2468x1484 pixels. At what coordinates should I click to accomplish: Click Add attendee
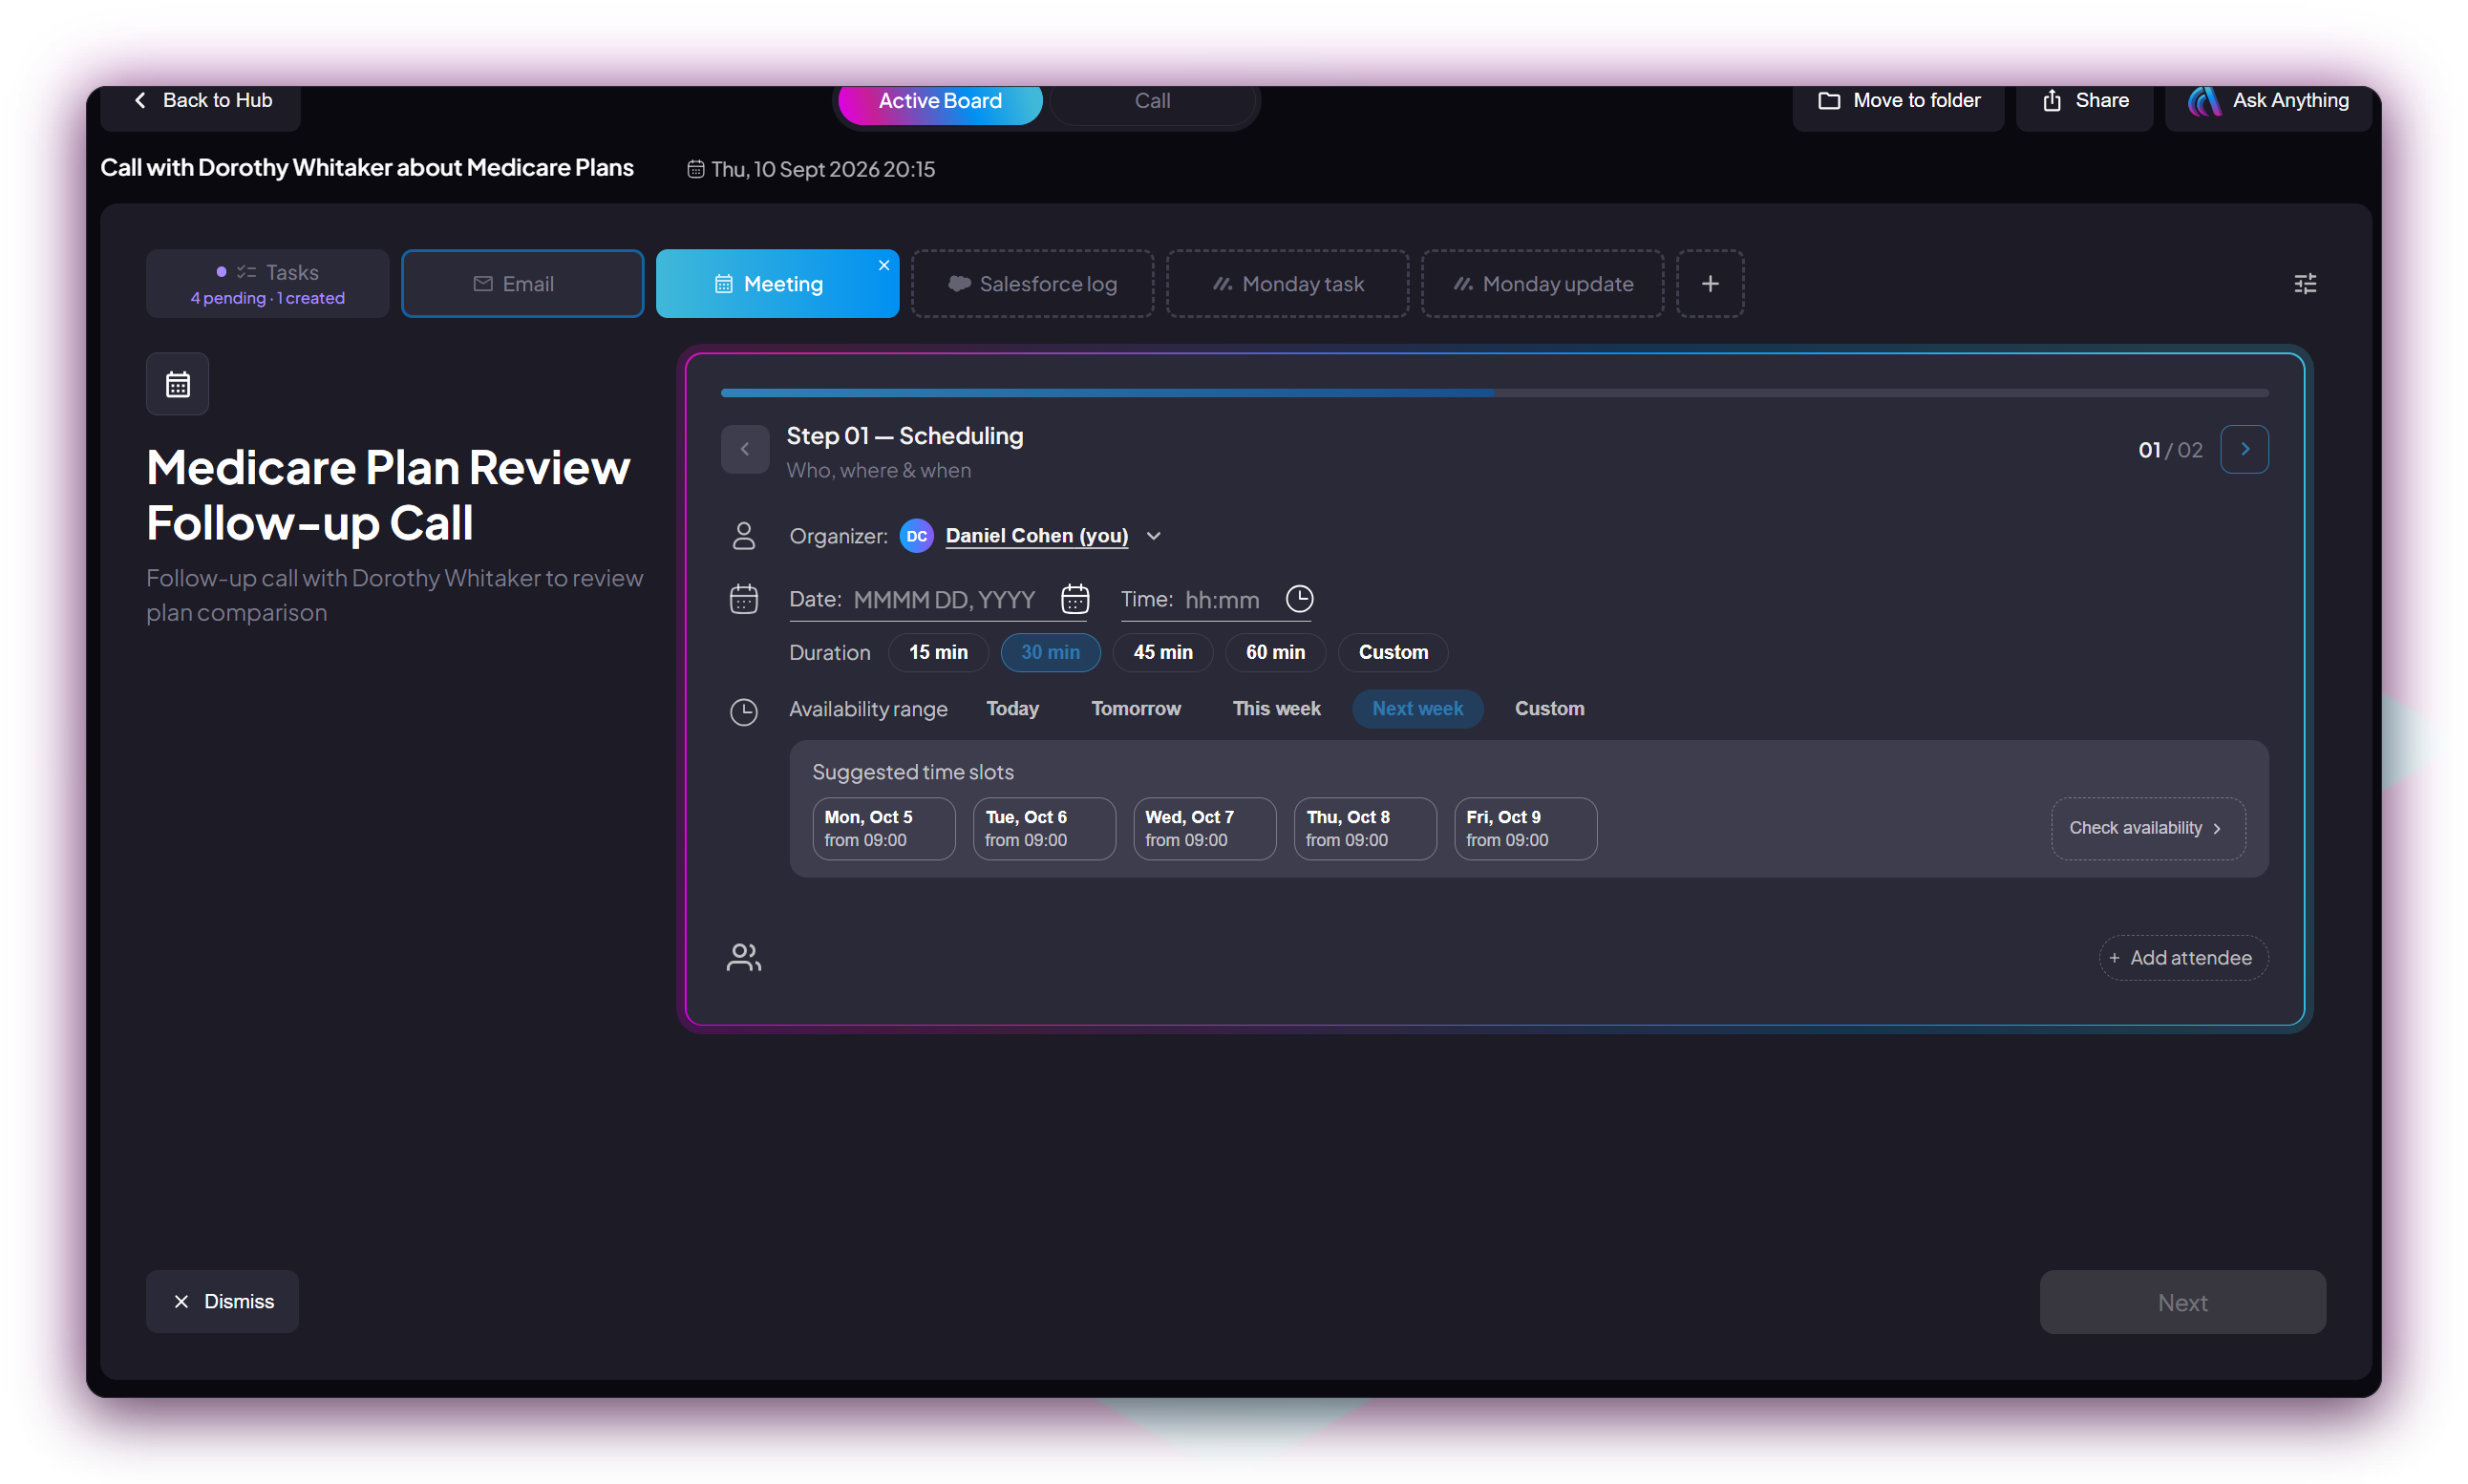2183,957
